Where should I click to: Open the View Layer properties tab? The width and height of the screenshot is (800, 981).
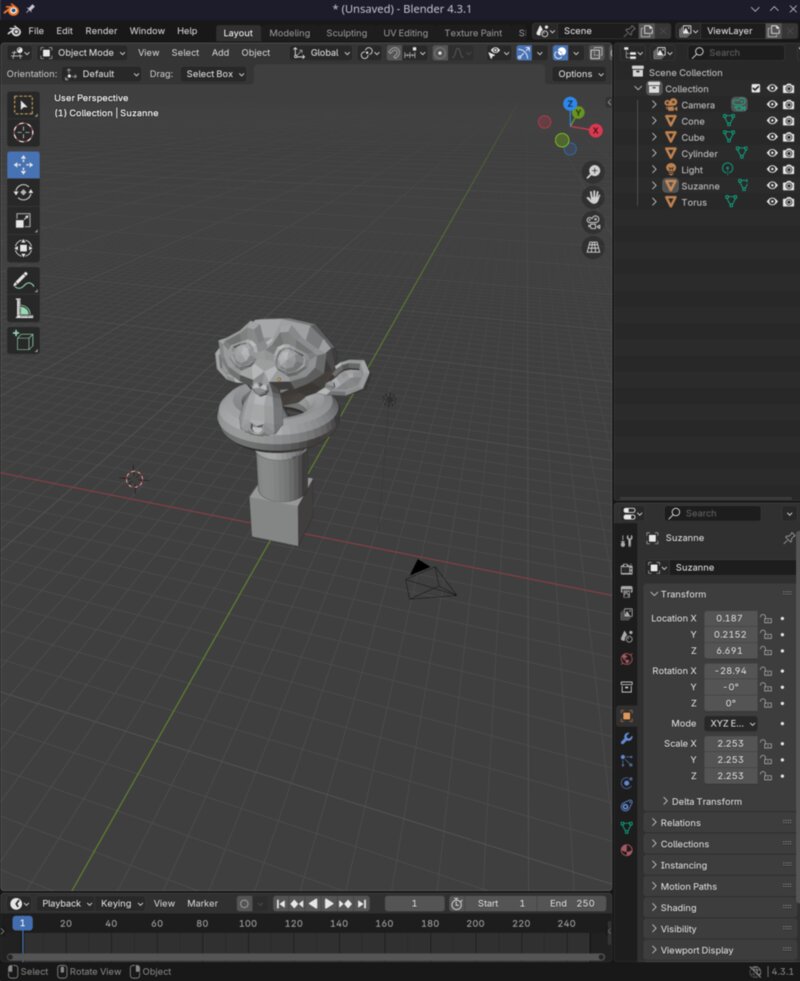click(627, 614)
